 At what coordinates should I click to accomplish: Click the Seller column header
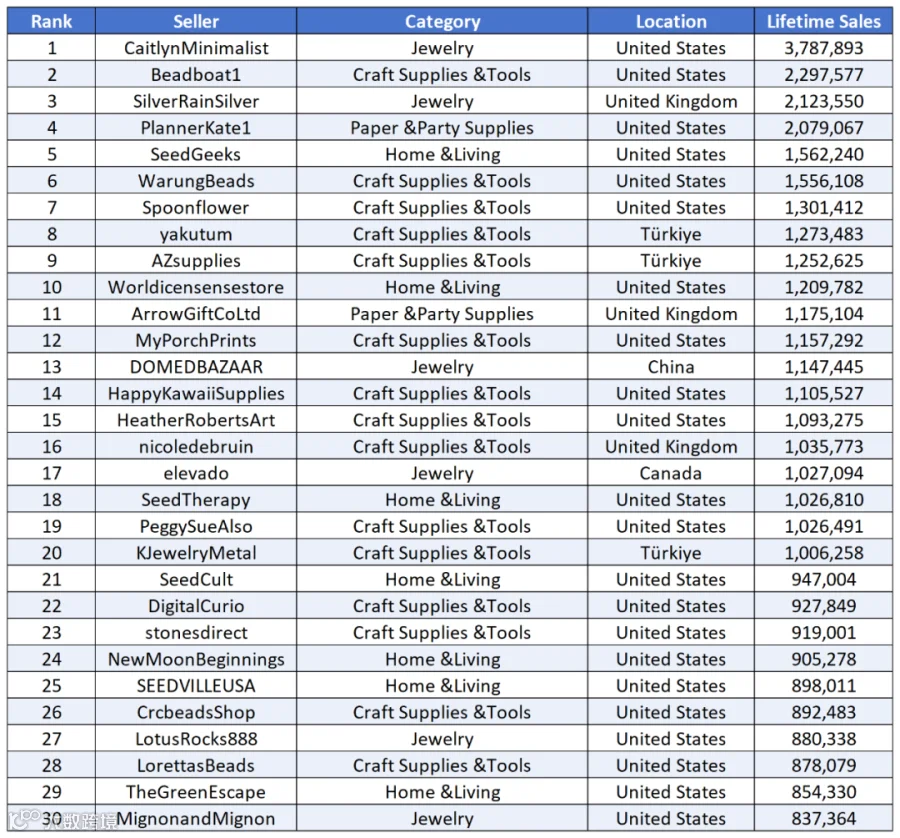point(196,21)
